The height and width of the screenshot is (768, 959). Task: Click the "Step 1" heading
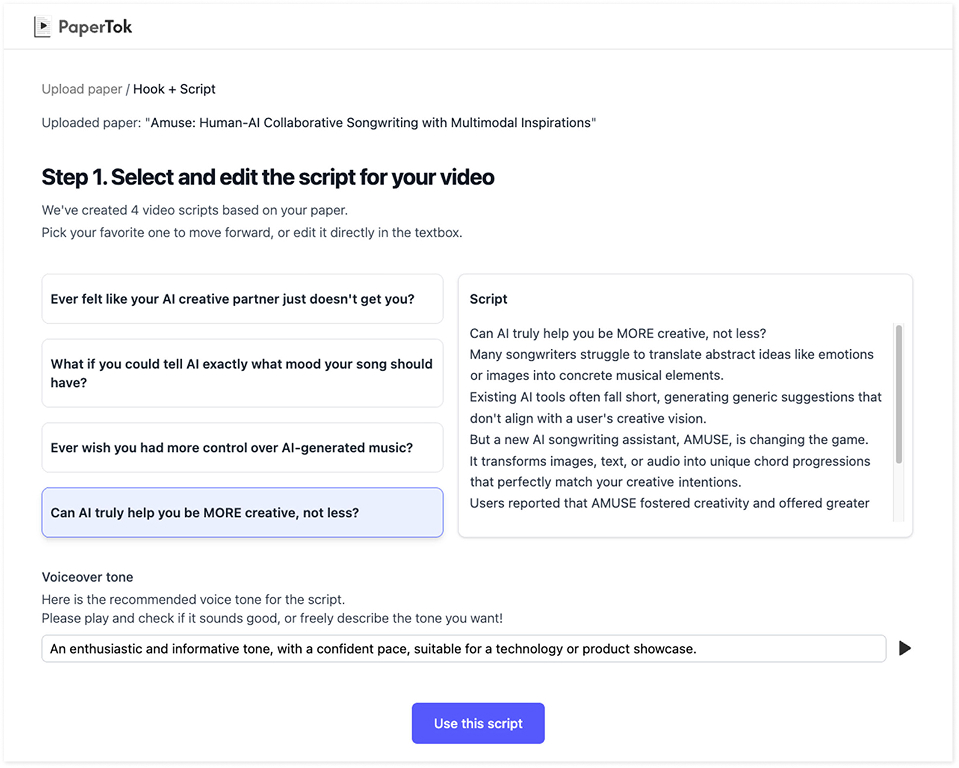[268, 178]
